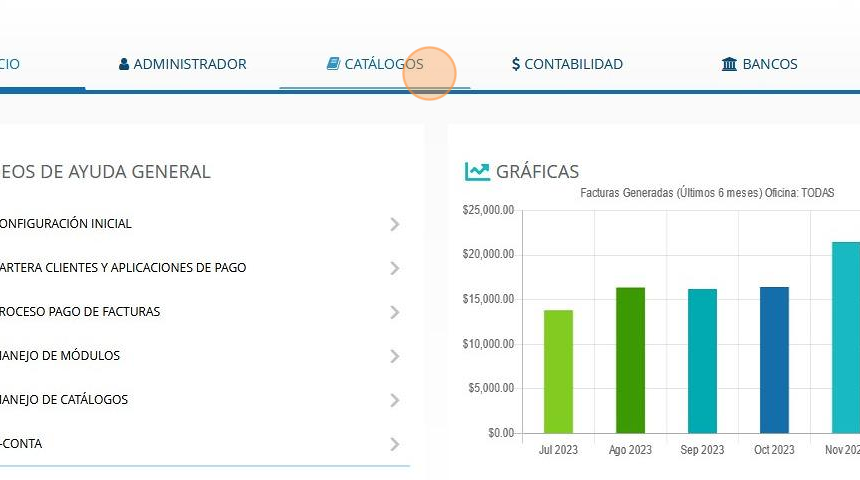
Task: Open the ADMINISTRADOR menu tab
Action: click(x=183, y=64)
